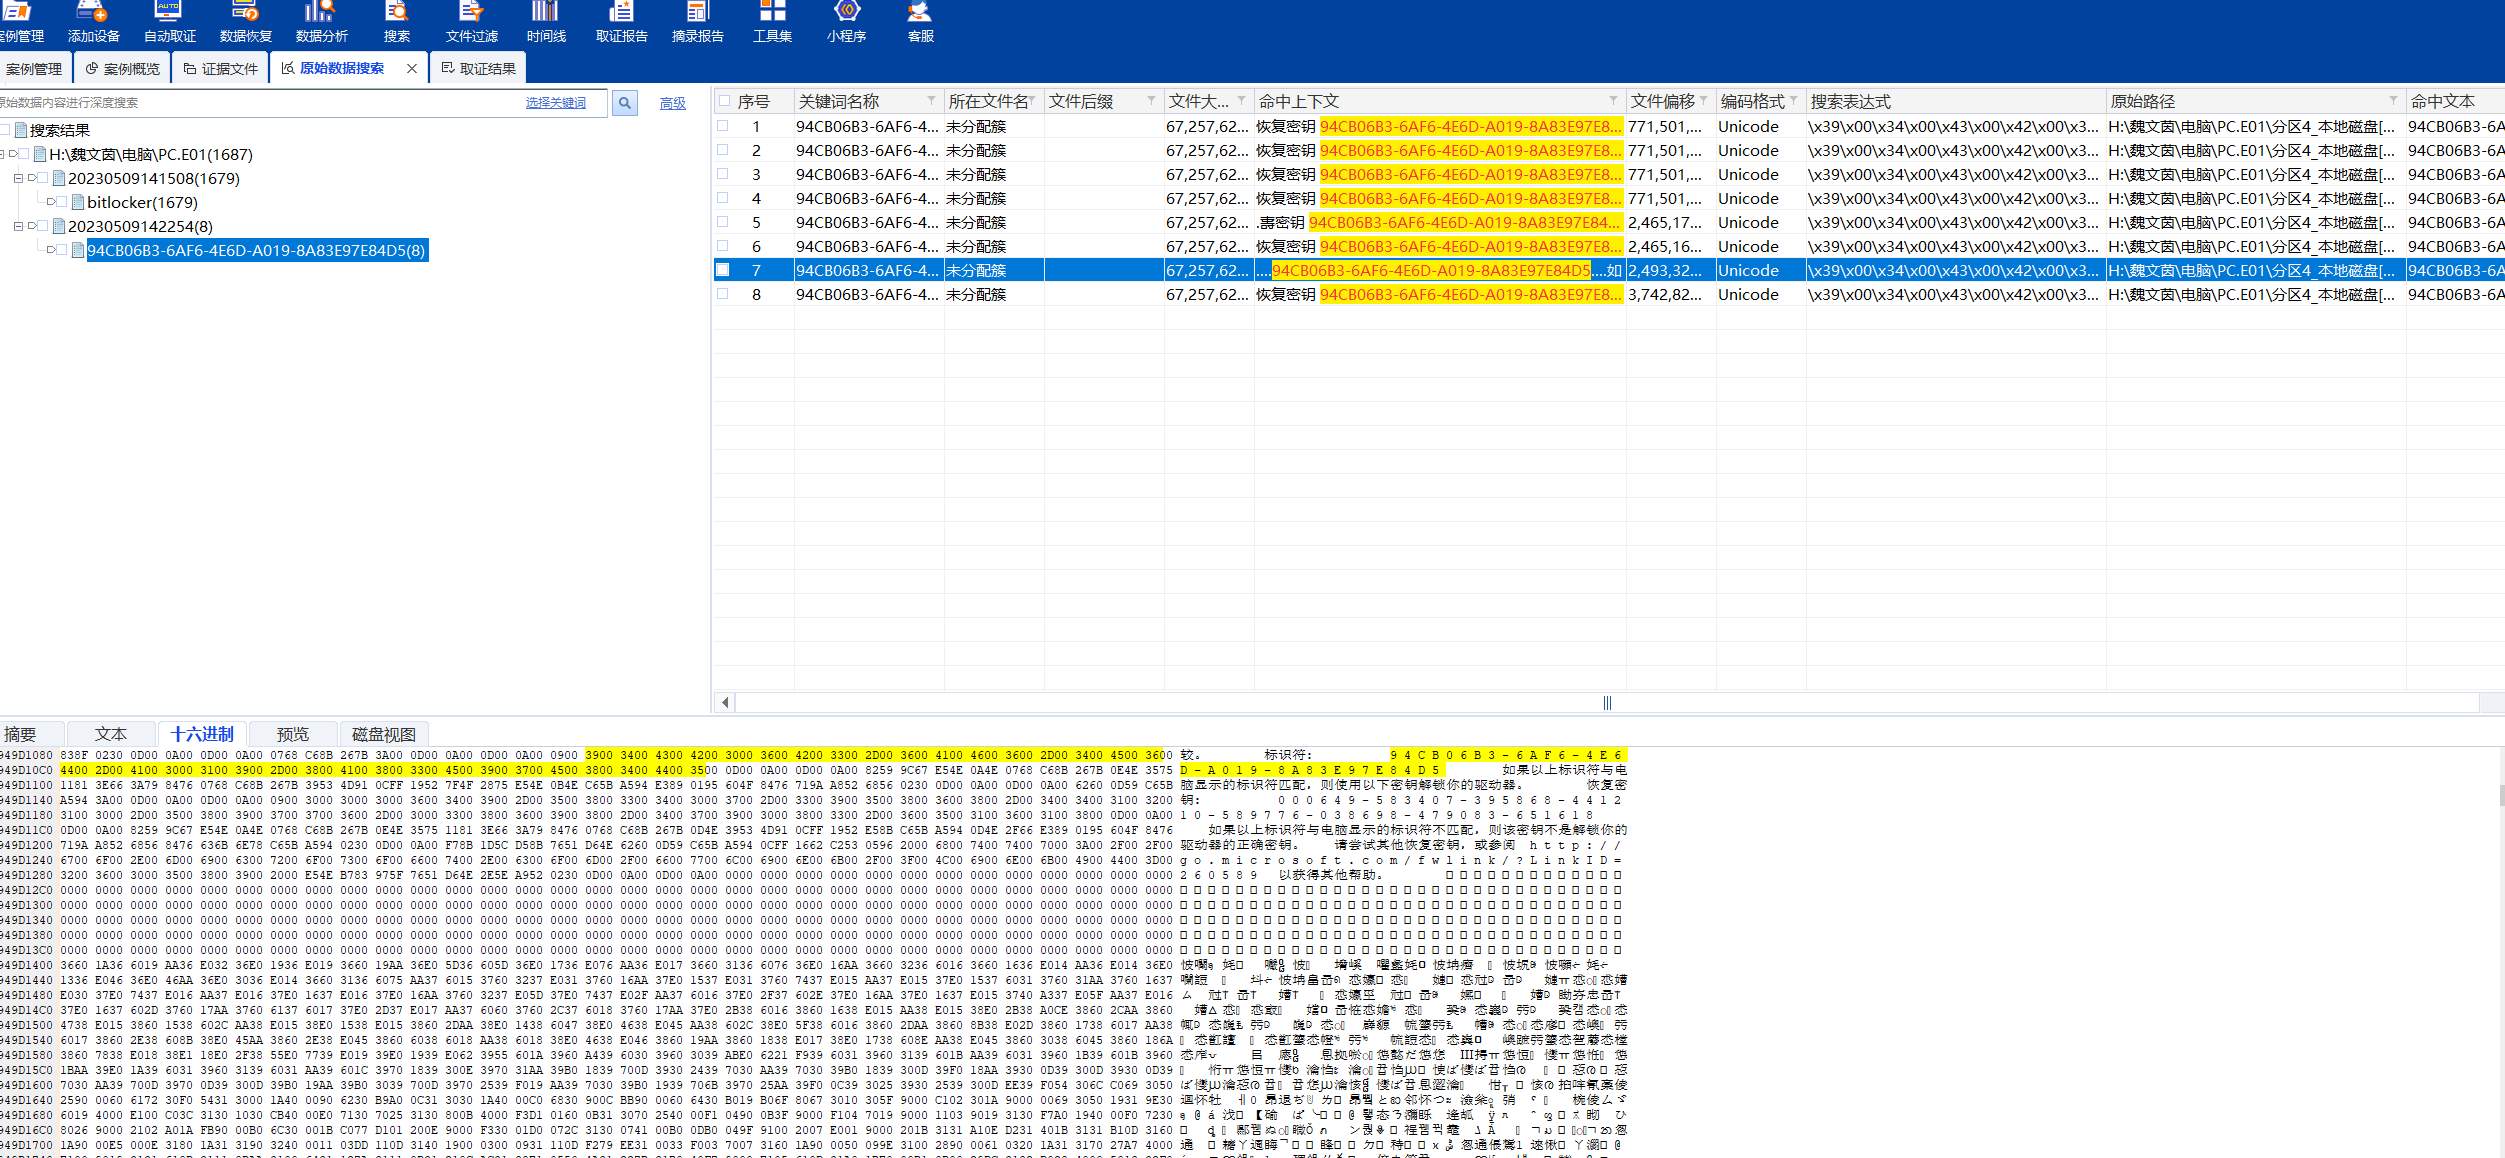Screen dimensions: 2505x1158
Task: Tick the select-all header checkbox
Action: point(724,101)
